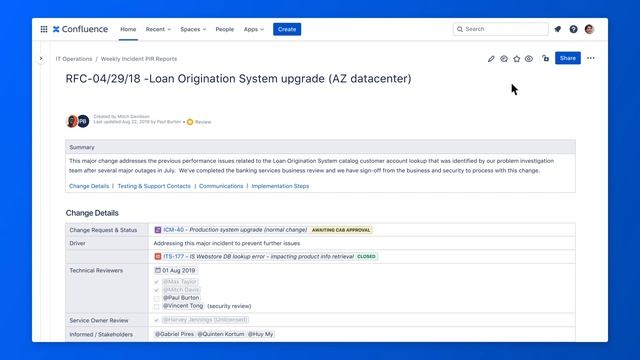
Task: Click the pencil edit page icon
Action: [491, 59]
